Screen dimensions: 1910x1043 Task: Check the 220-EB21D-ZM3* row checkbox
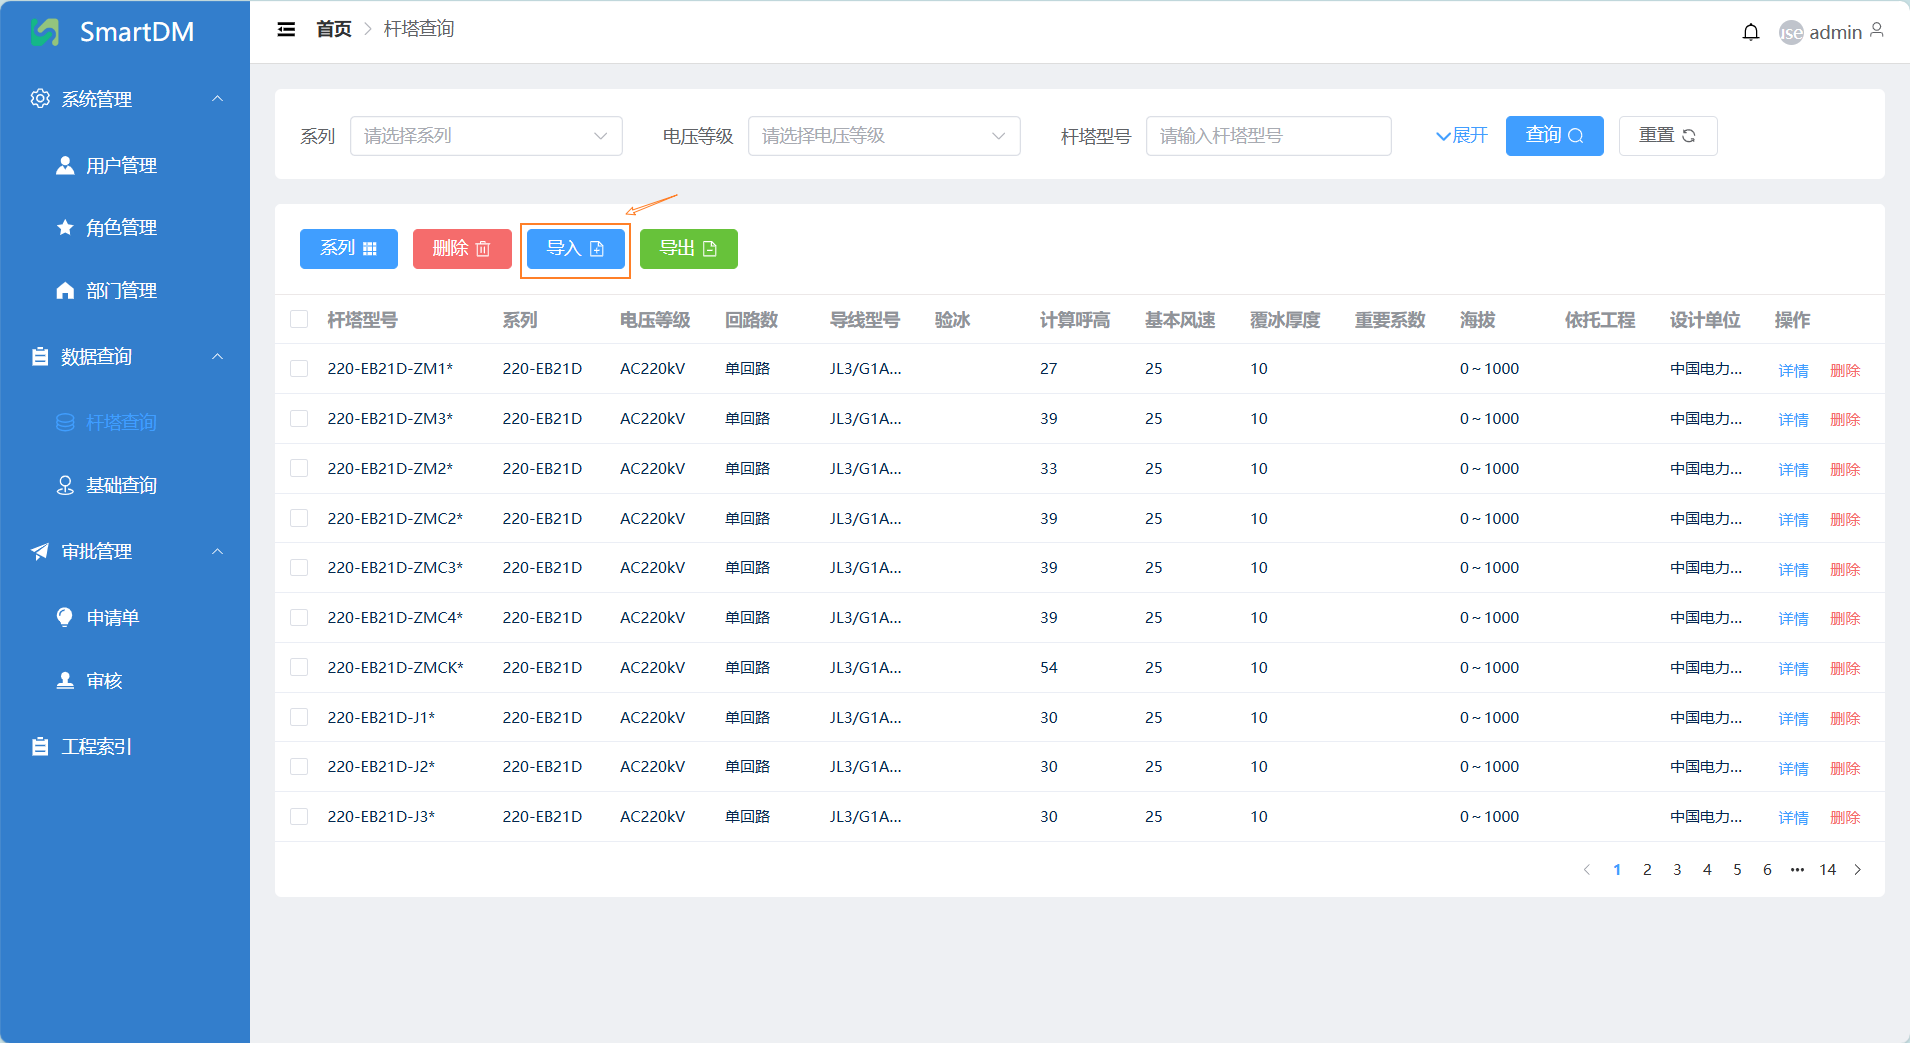299,418
